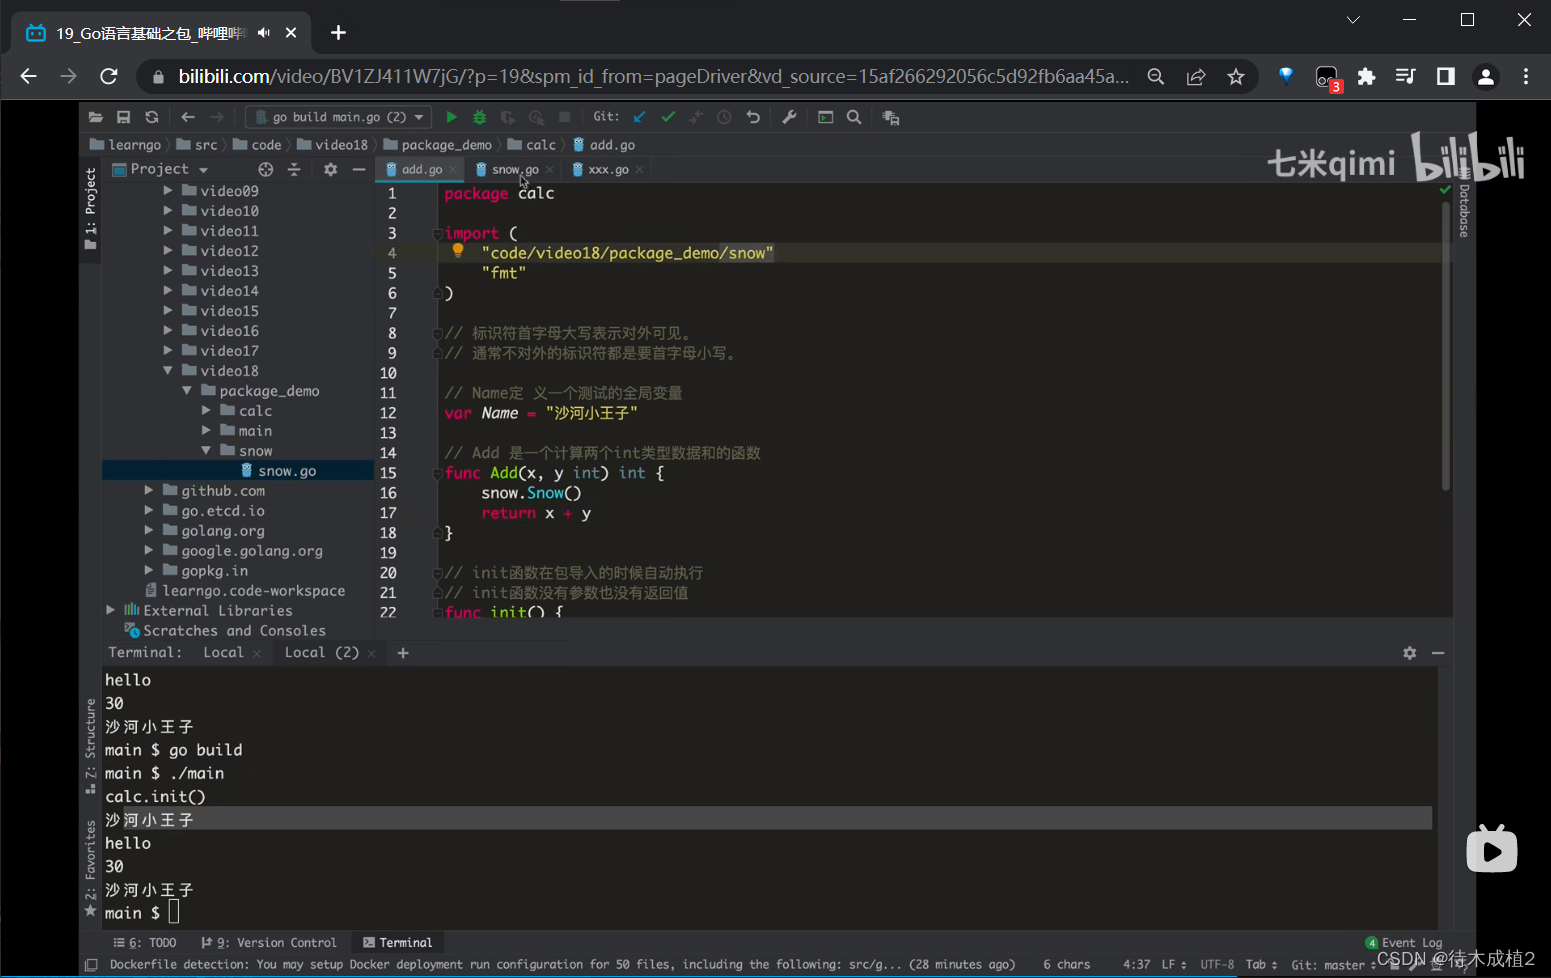Select the Local terminal tab
This screenshot has width=1551, height=978.
pyautogui.click(x=224, y=653)
